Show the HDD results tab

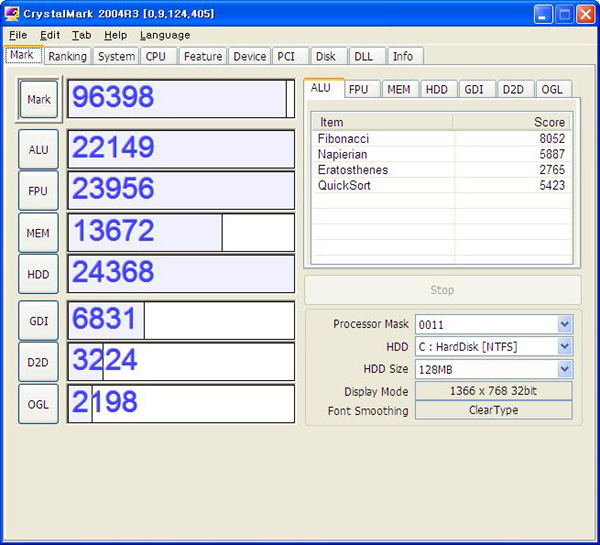(x=439, y=89)
